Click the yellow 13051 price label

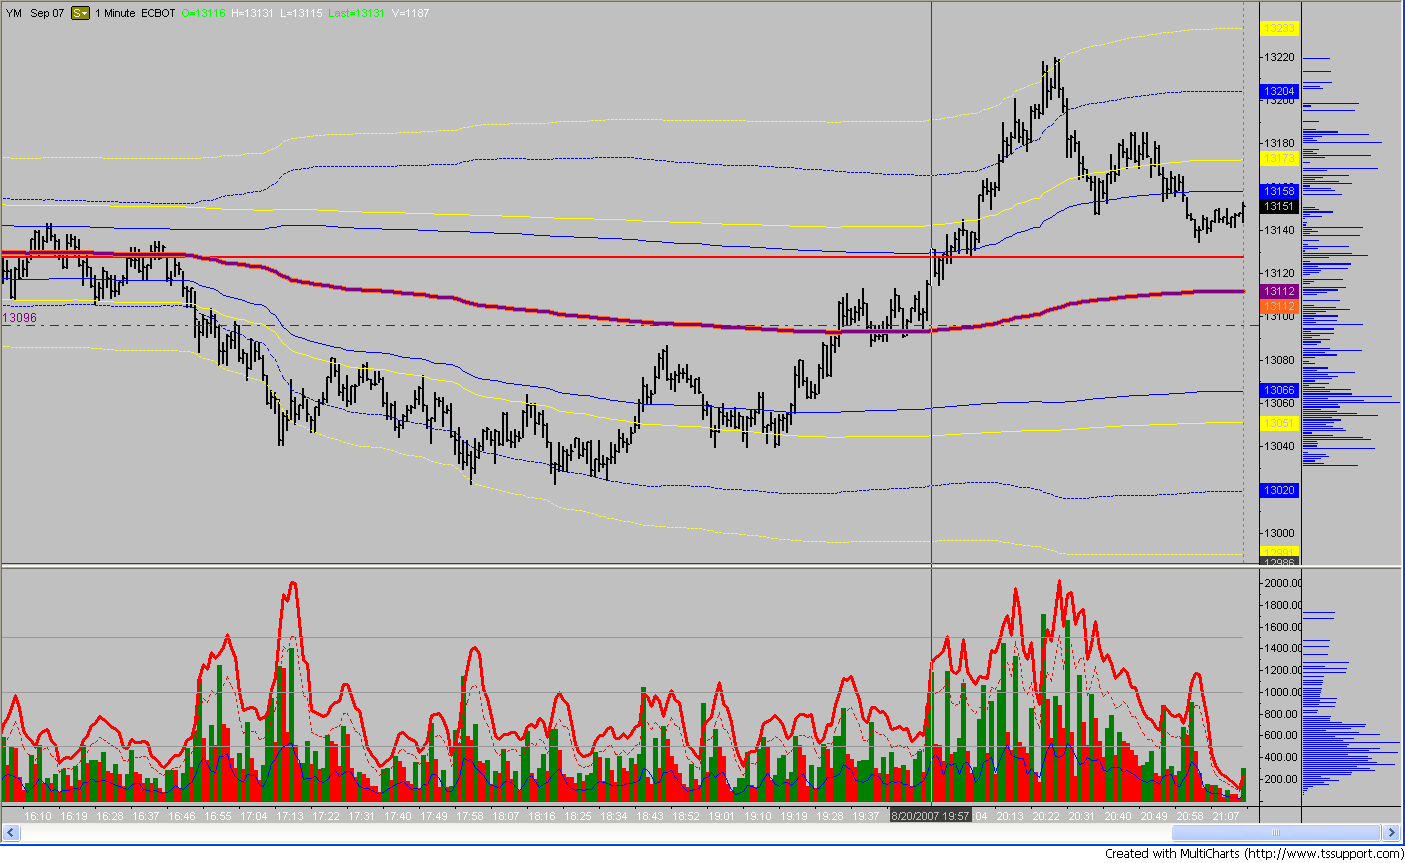pos(1279,424)
